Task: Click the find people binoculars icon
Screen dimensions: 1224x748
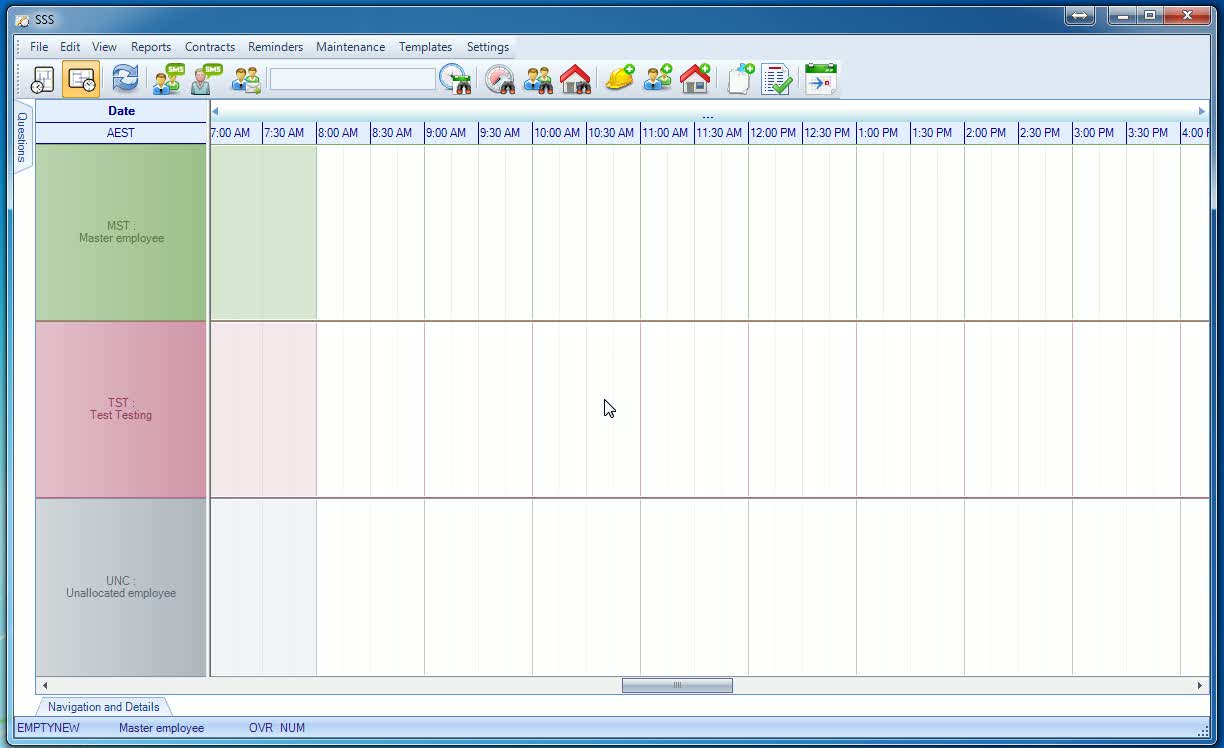Action: pos(538,79)
